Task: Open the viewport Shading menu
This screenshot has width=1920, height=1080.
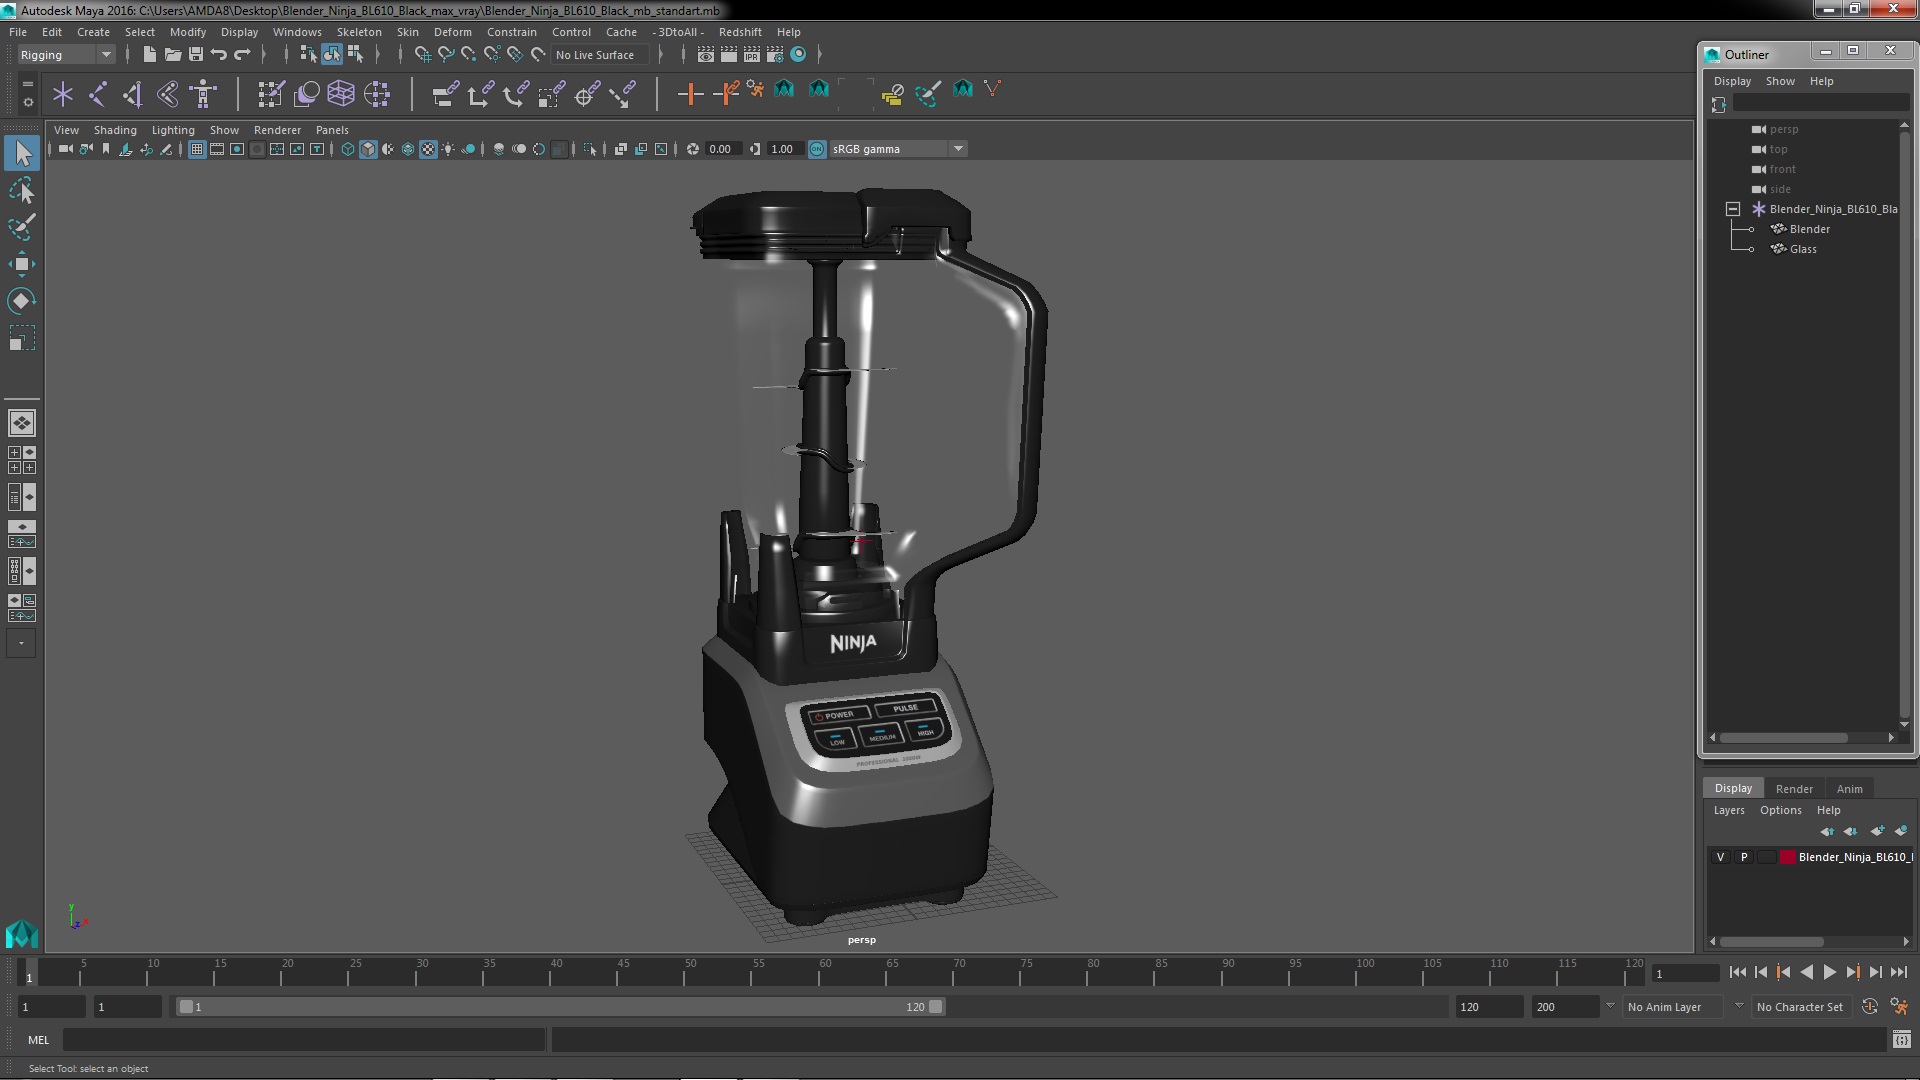Action: [115, 130]
